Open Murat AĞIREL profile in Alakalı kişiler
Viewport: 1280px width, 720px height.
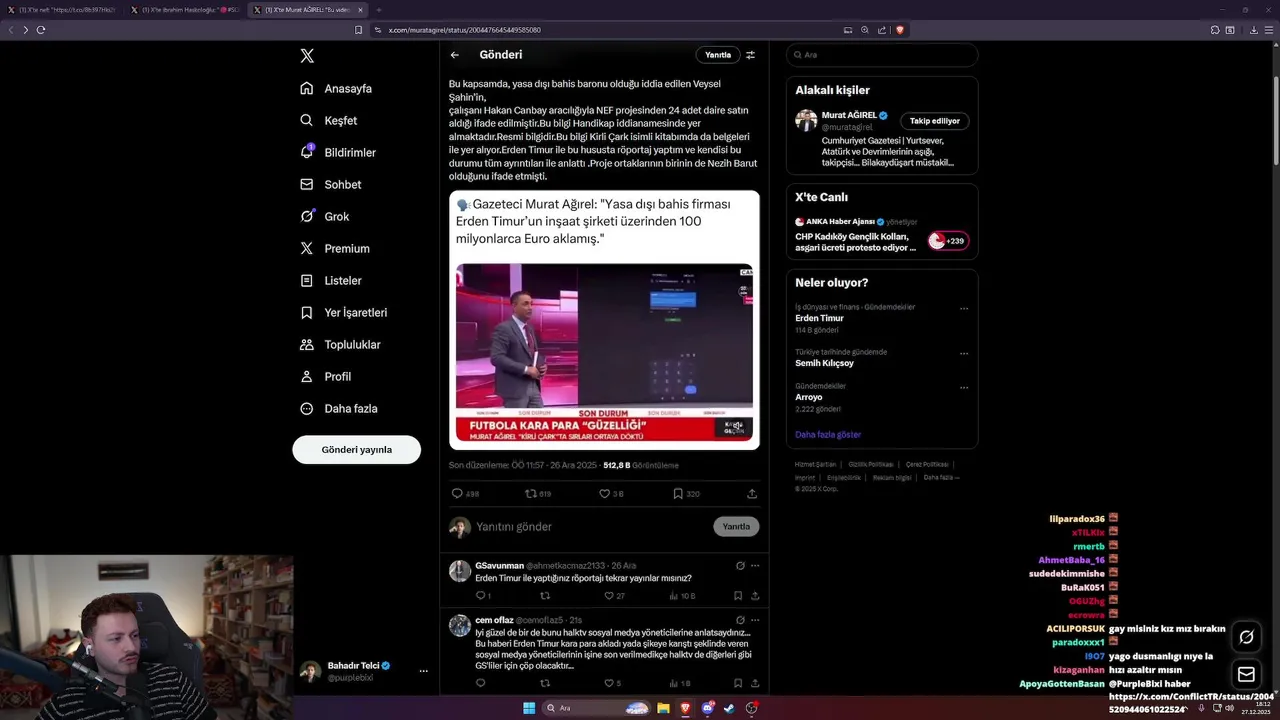pos(848,115)
